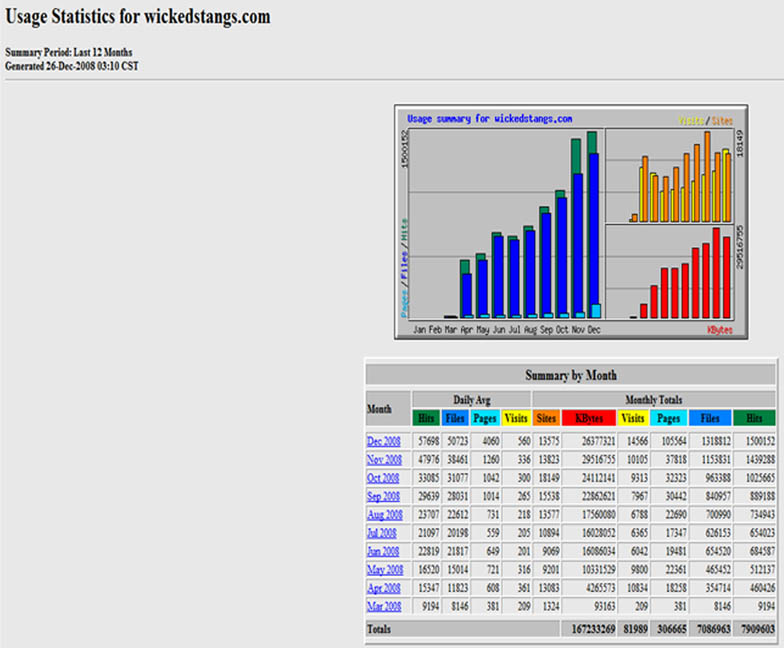
Task: Click the Totals row label
Action: tap(379, 629)
